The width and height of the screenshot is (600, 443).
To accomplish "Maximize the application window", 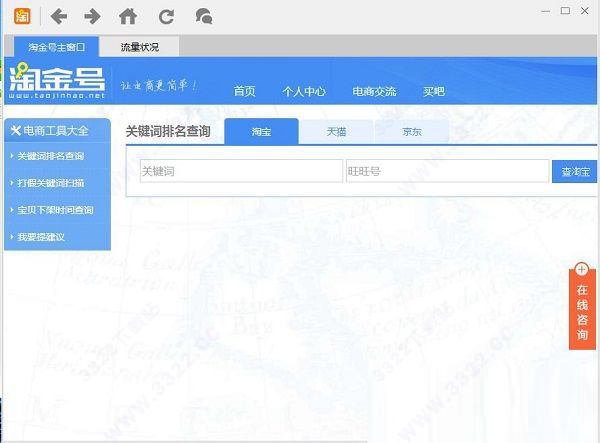I will (x=565, y=11).
